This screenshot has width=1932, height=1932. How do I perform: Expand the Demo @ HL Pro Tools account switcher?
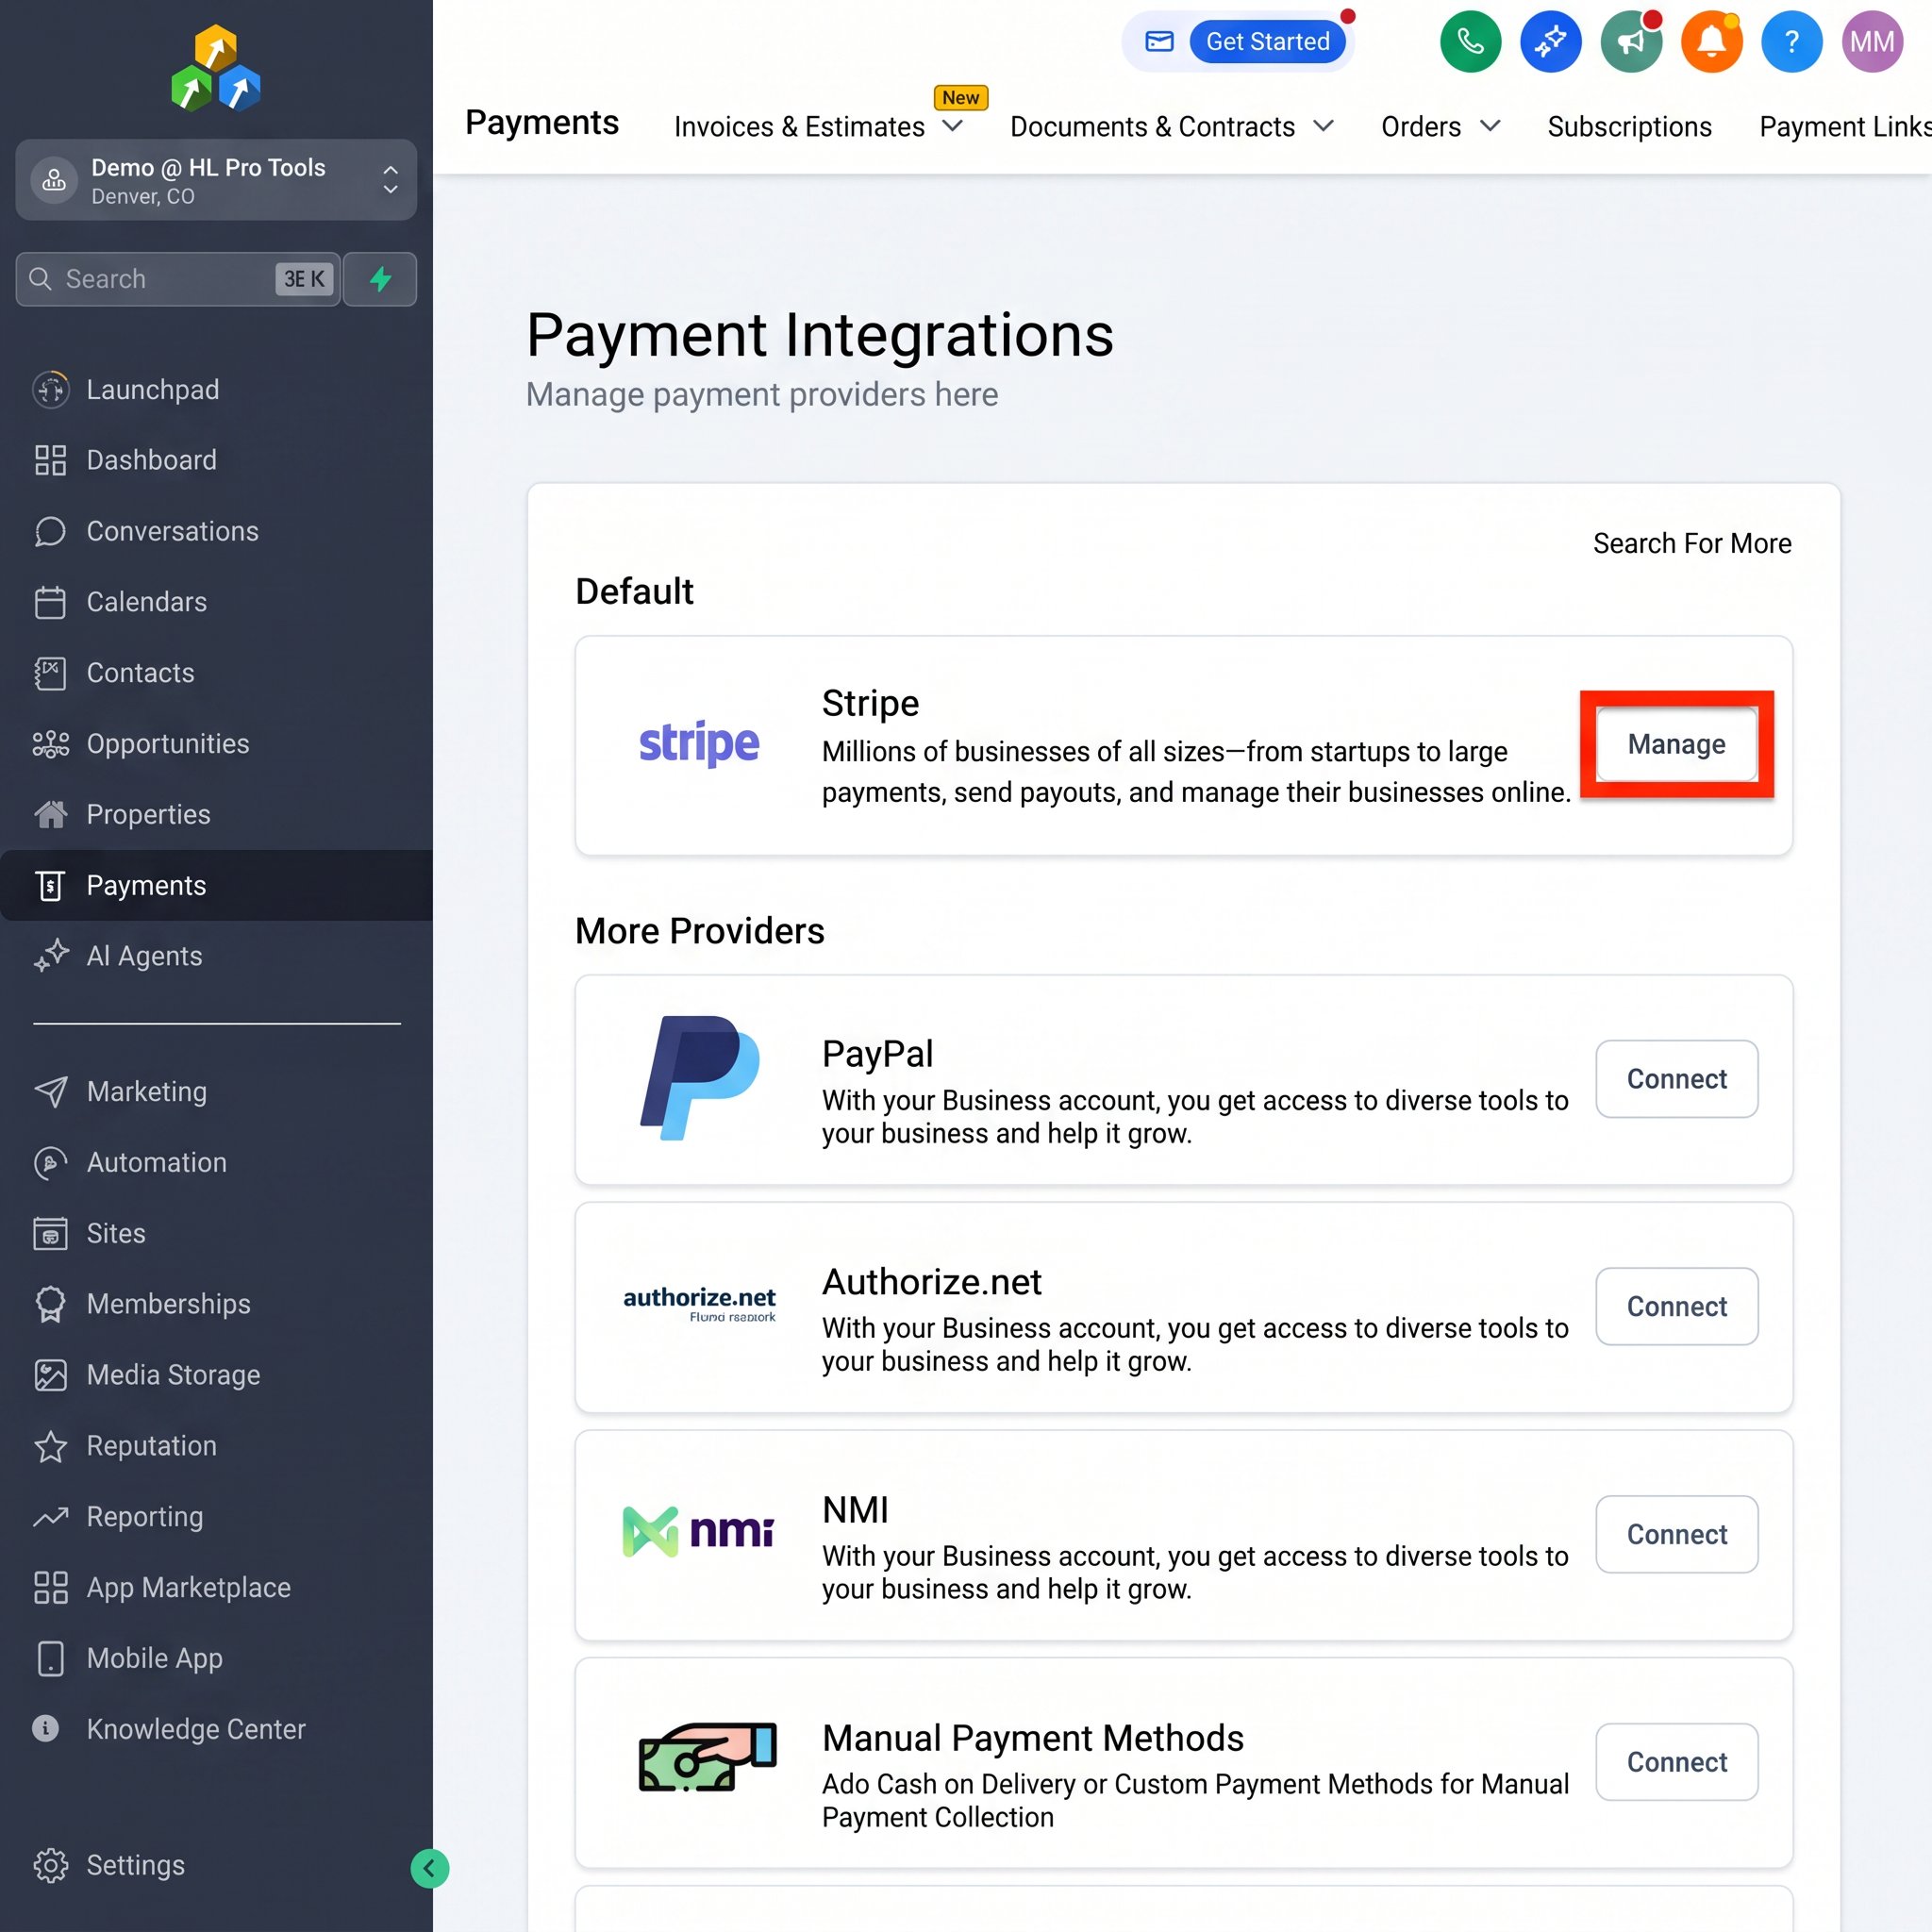(x=216, y=180)
